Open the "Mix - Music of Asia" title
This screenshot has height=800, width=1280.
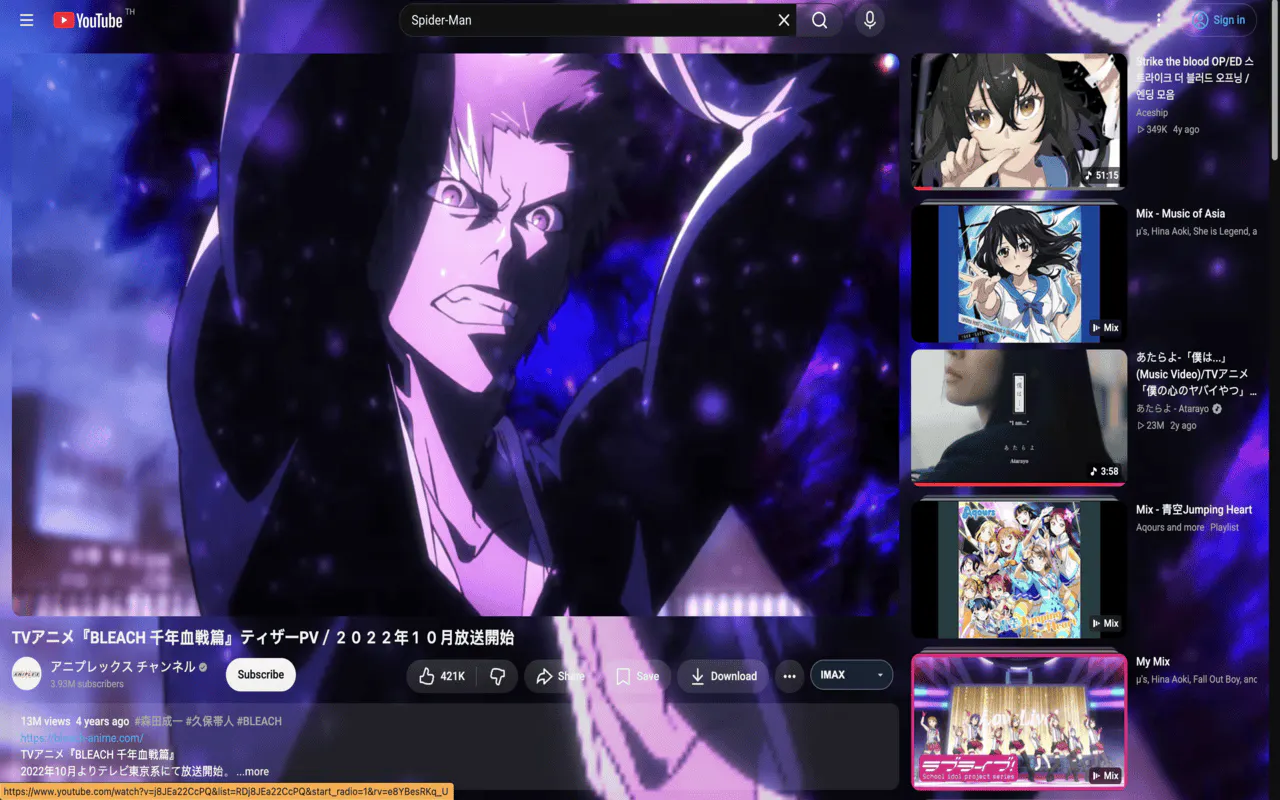(x=1180, y=214)
